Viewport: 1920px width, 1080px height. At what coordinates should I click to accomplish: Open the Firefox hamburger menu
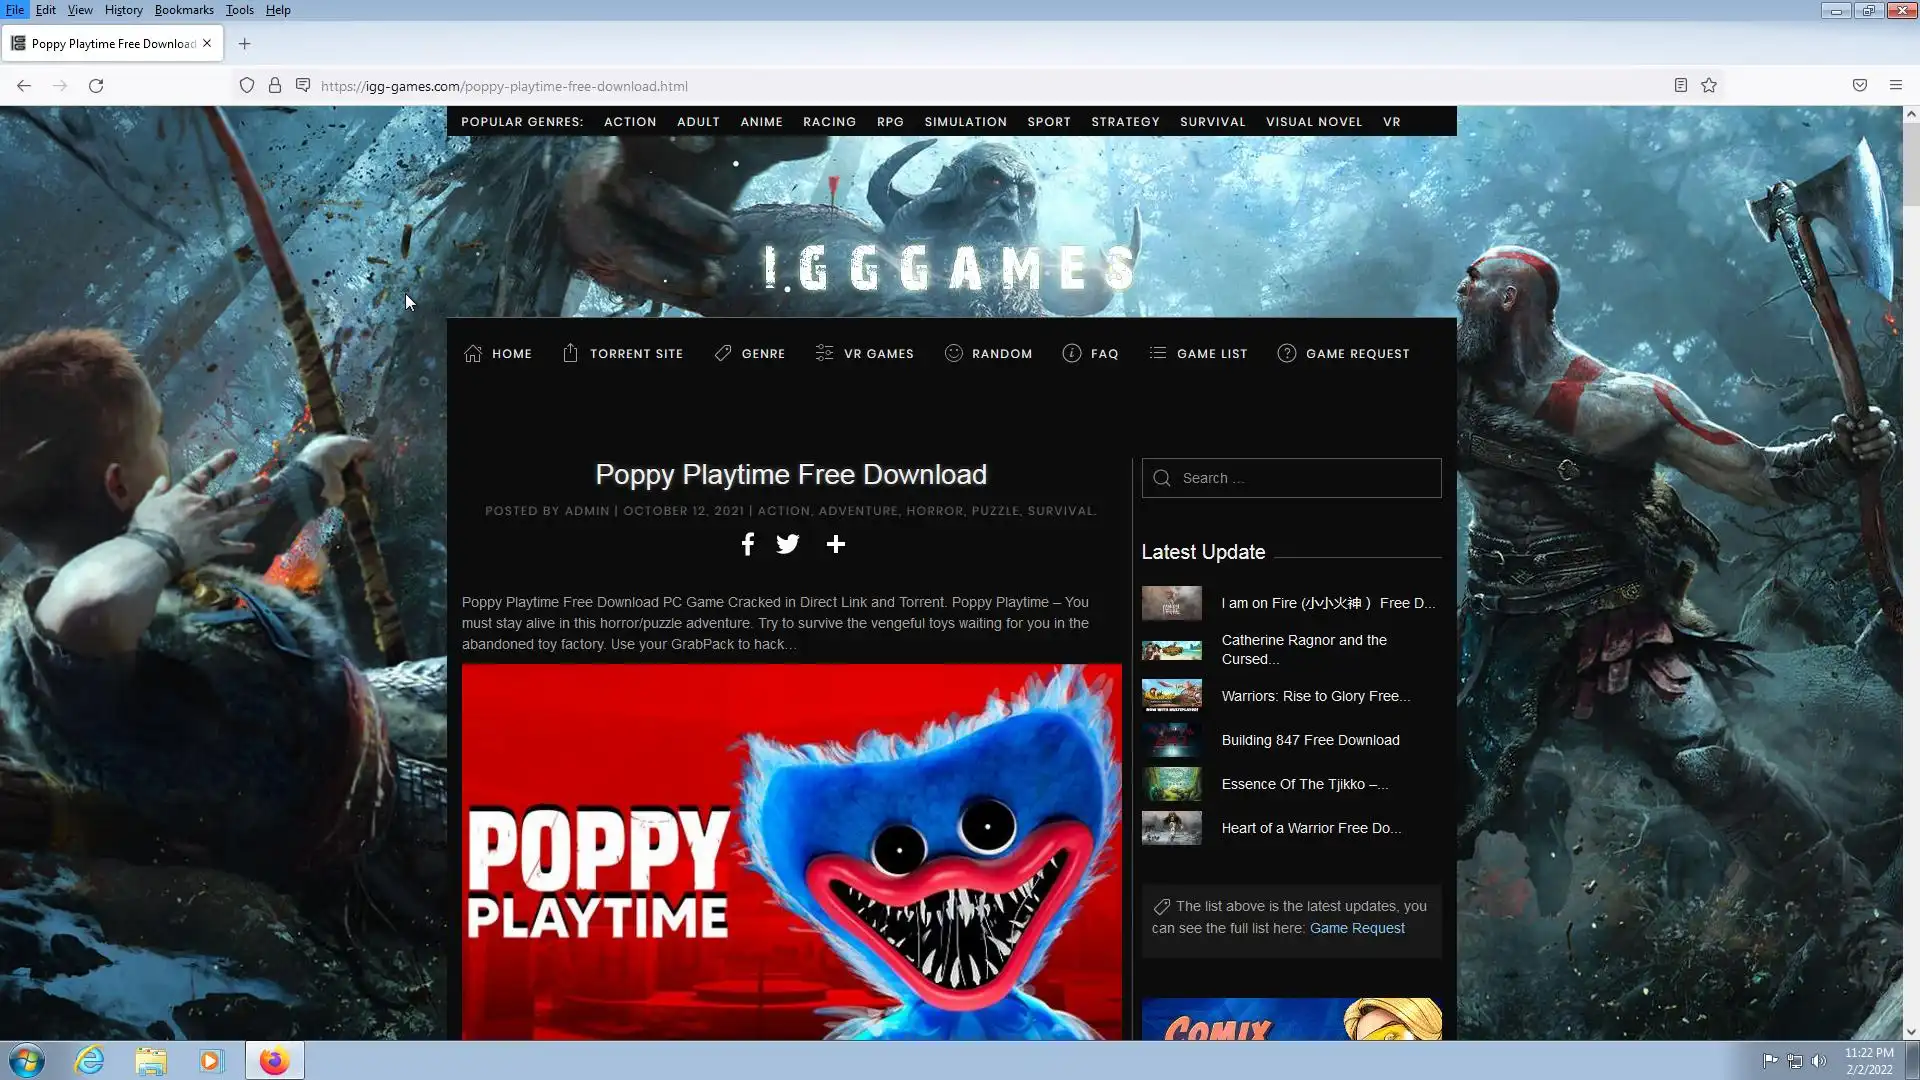pos(1895,86)
